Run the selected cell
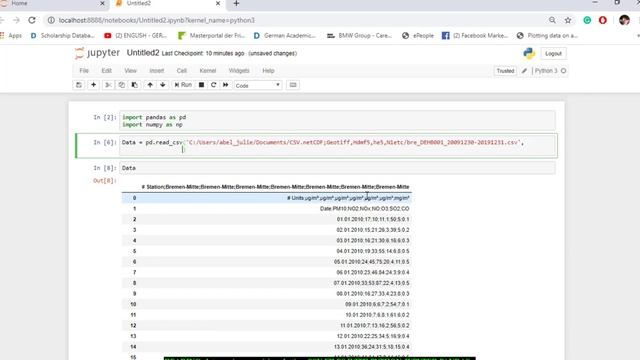The image size is (640, 360). [183, 85]
